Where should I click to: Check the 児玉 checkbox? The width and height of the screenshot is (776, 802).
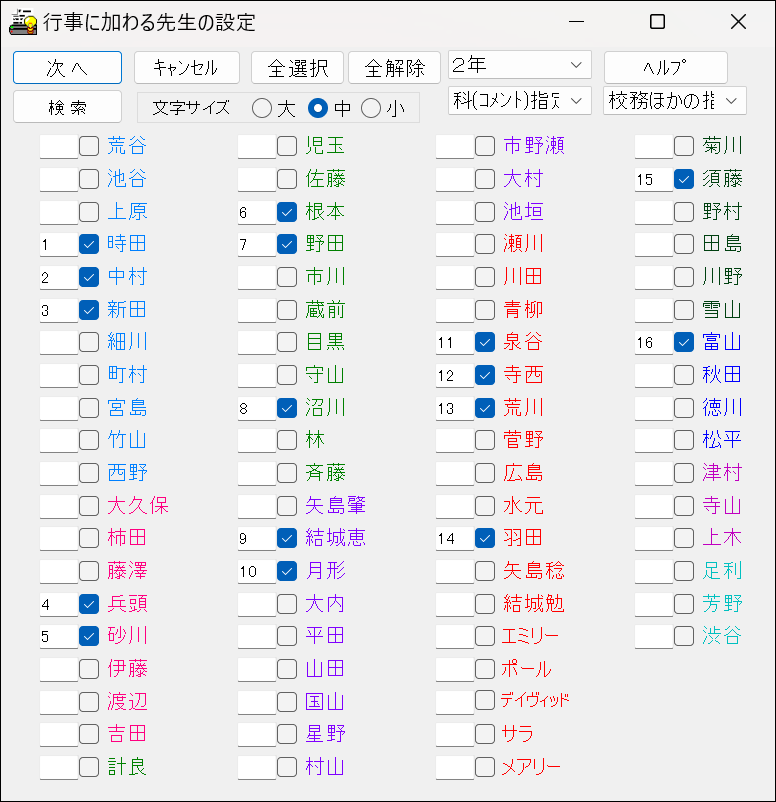point(287,146)
